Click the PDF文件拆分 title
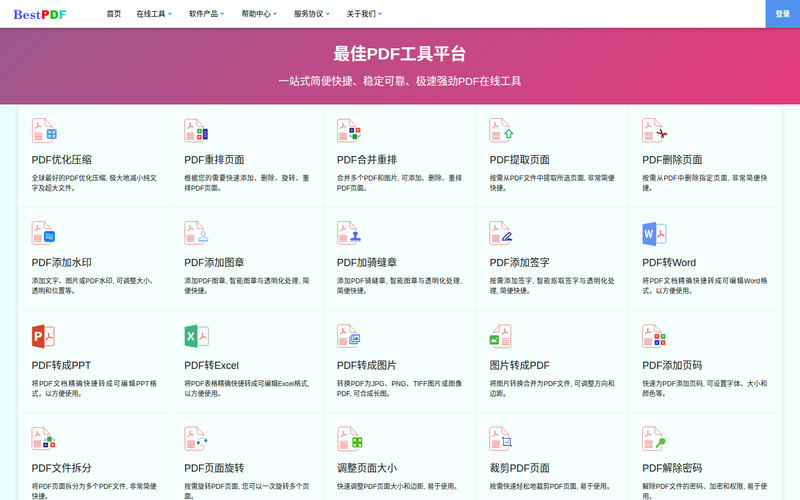Image resolution: width=800 pixels, height=500 pixels. [62, 468]
